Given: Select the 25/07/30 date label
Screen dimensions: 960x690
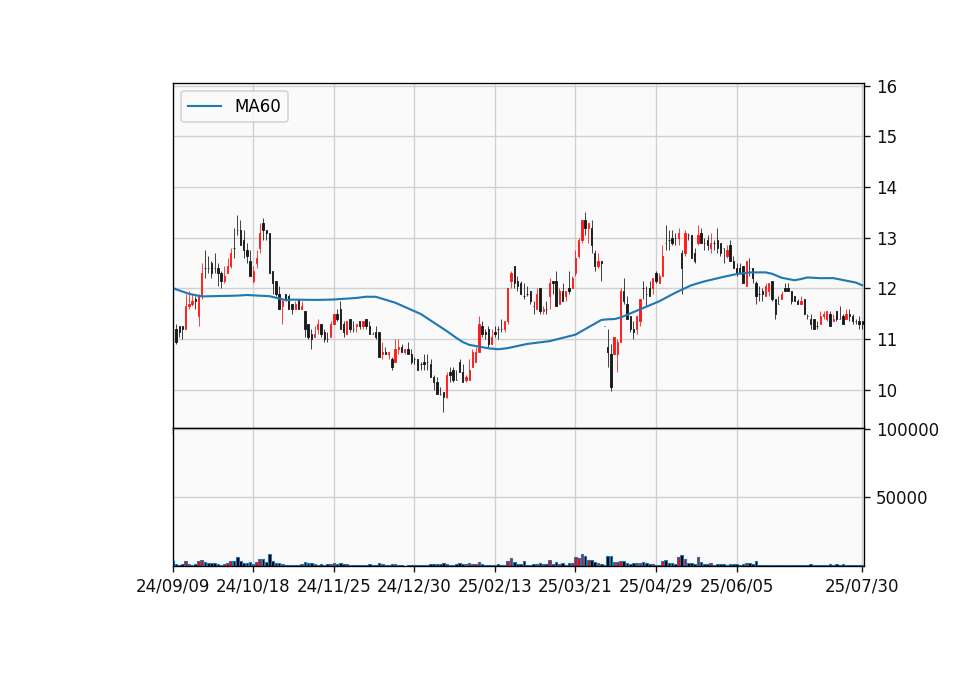Looking at the screenshot, I should pos(862,586).
